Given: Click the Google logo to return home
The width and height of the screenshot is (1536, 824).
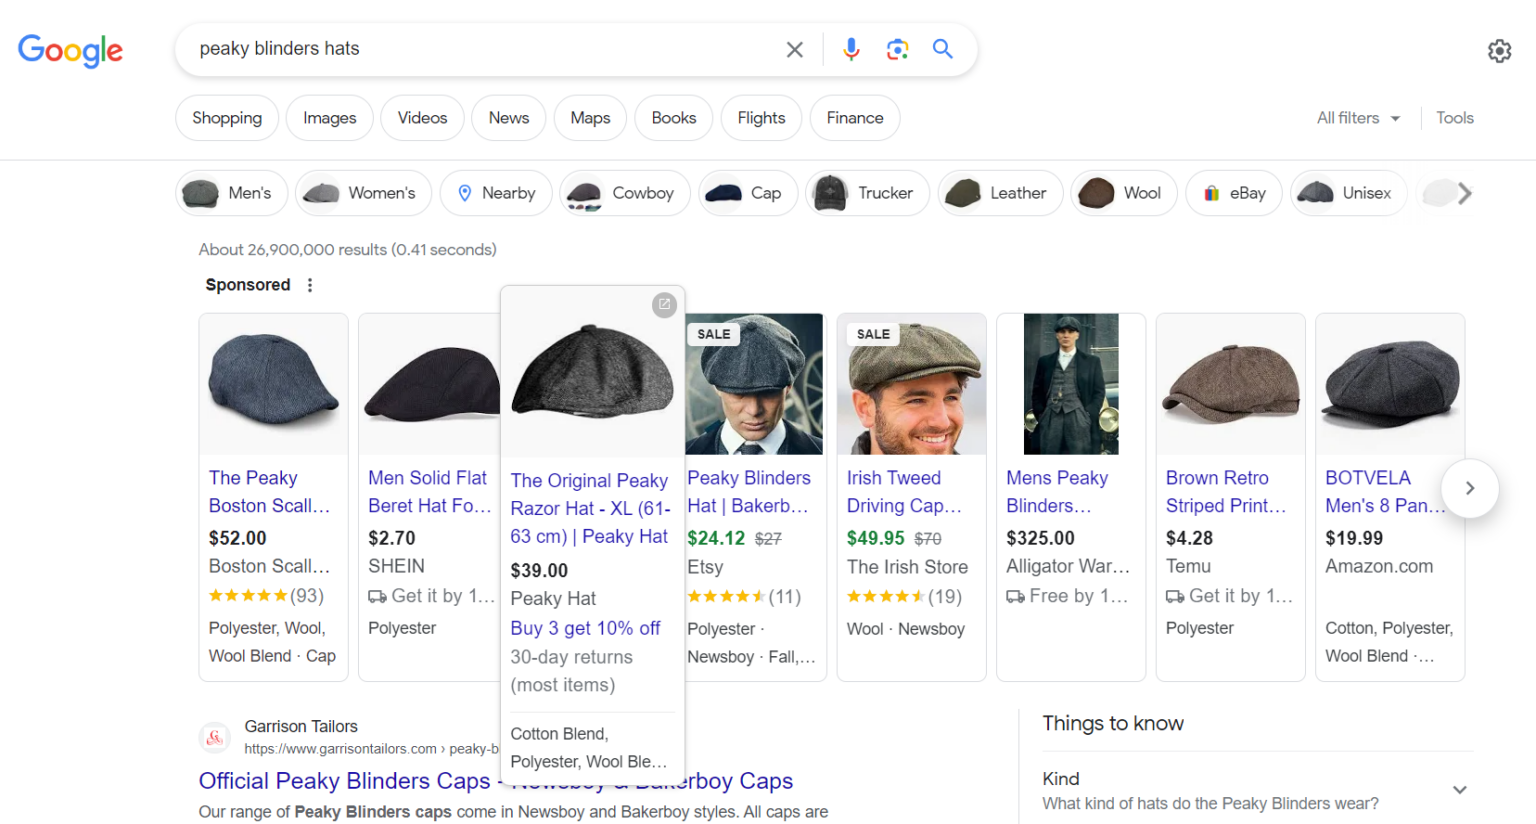Looking at the screenshot, I should click(x=70, y=51).
